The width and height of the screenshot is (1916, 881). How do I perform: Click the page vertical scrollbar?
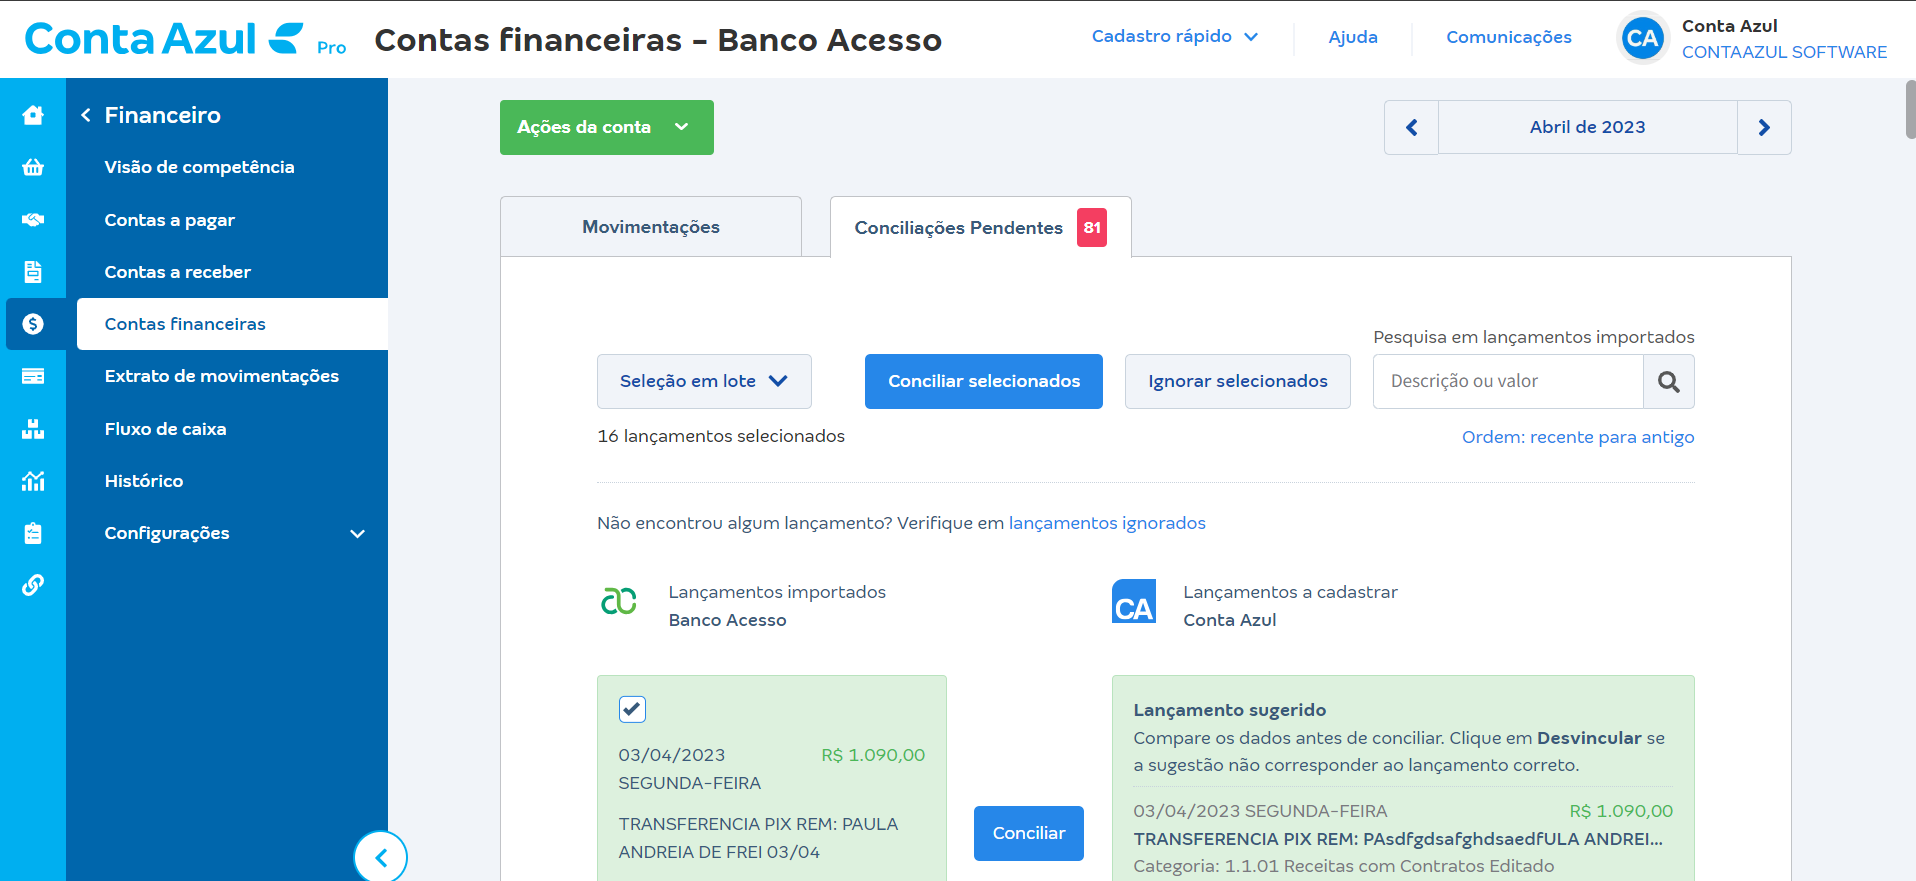1910,110
